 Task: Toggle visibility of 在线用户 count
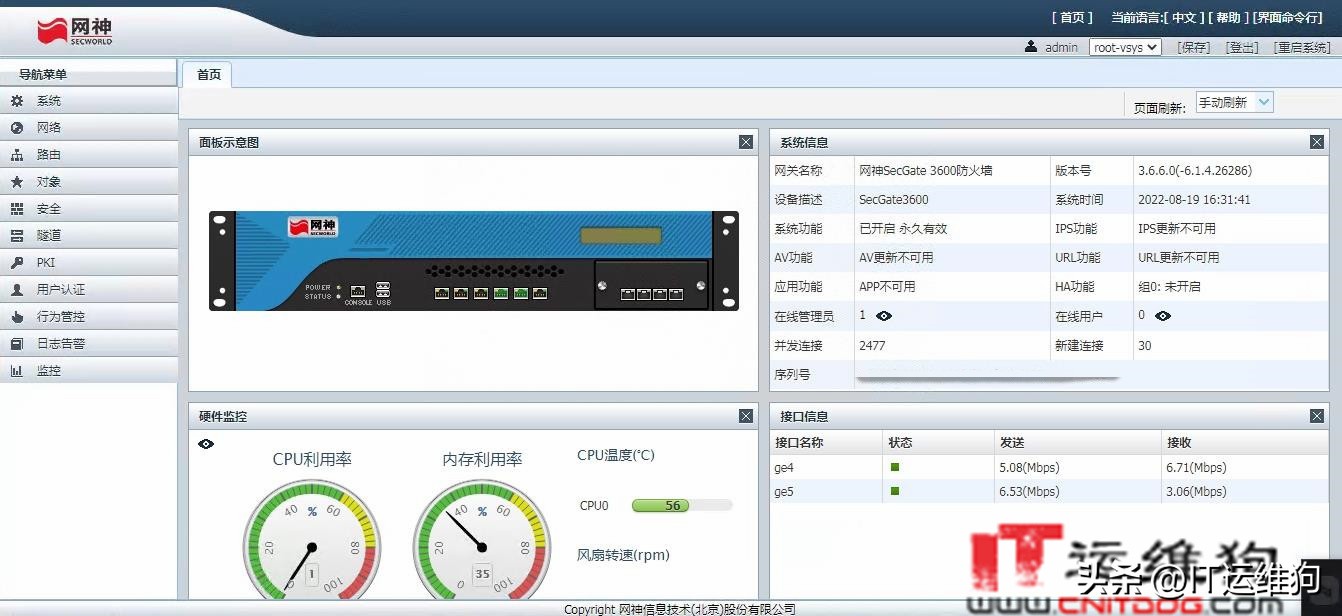click(1160, 316)
